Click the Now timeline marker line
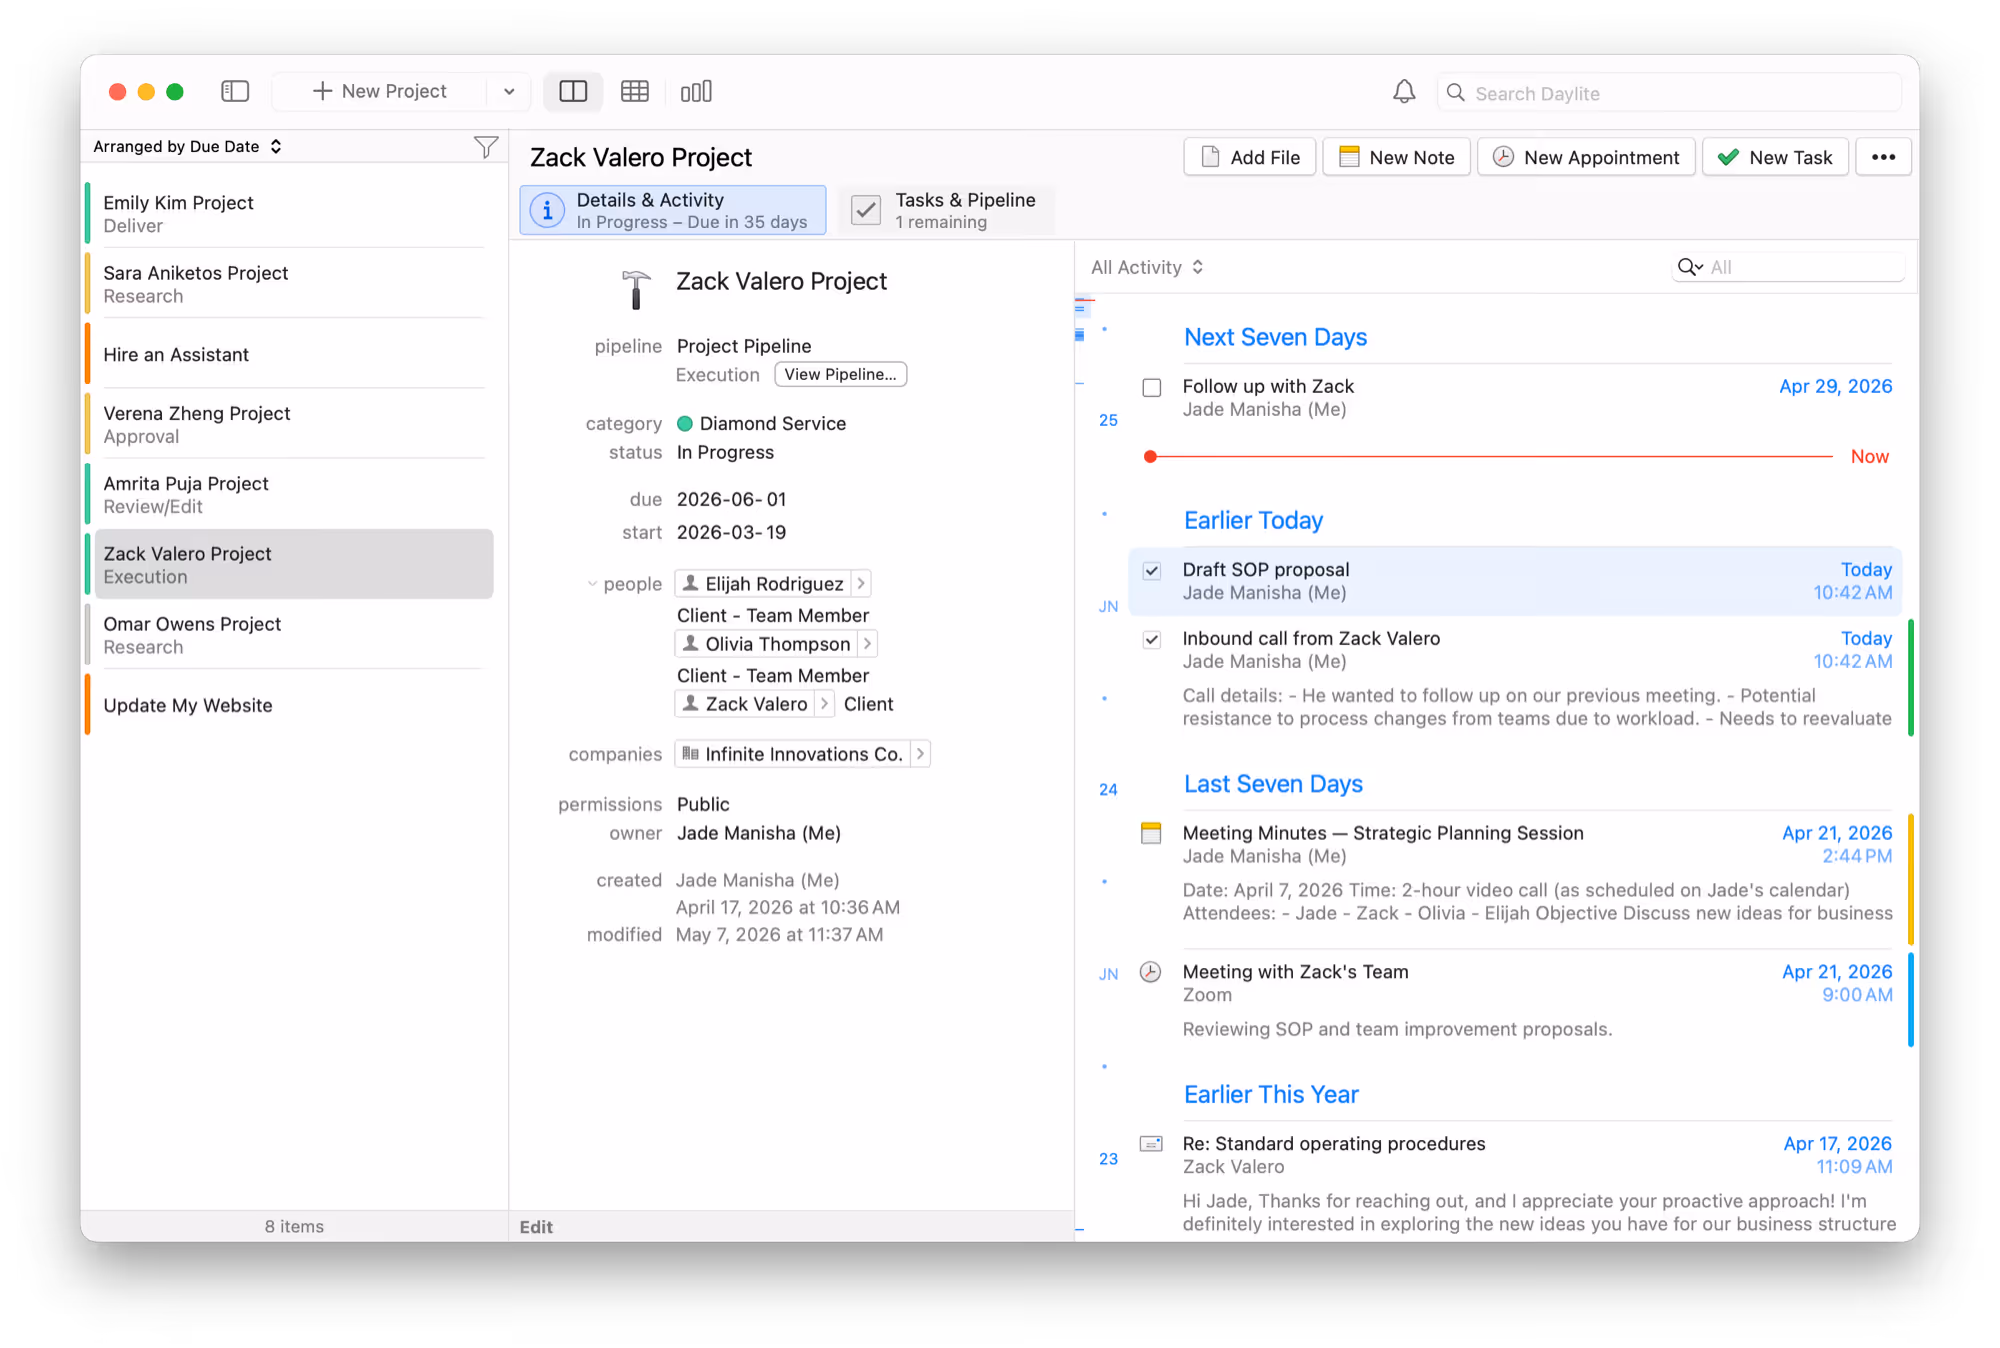 (x=1489, y=456)
